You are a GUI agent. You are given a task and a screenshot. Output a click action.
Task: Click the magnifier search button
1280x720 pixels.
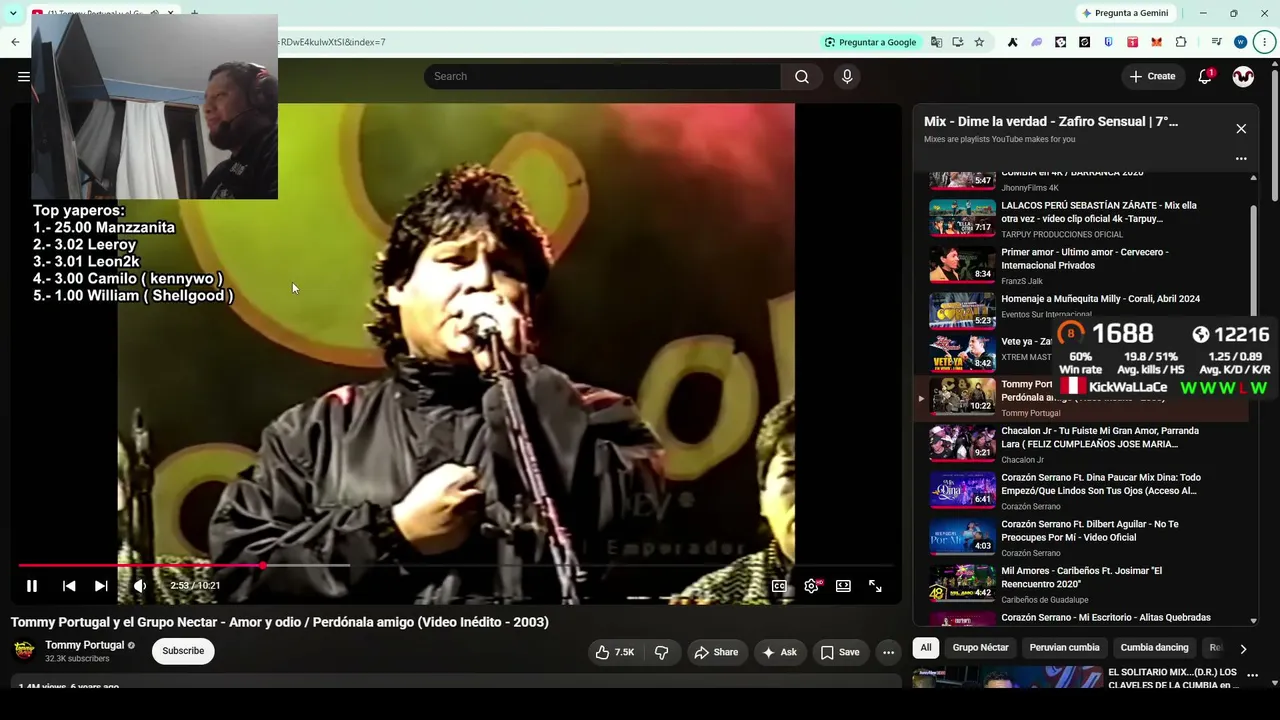802,76
